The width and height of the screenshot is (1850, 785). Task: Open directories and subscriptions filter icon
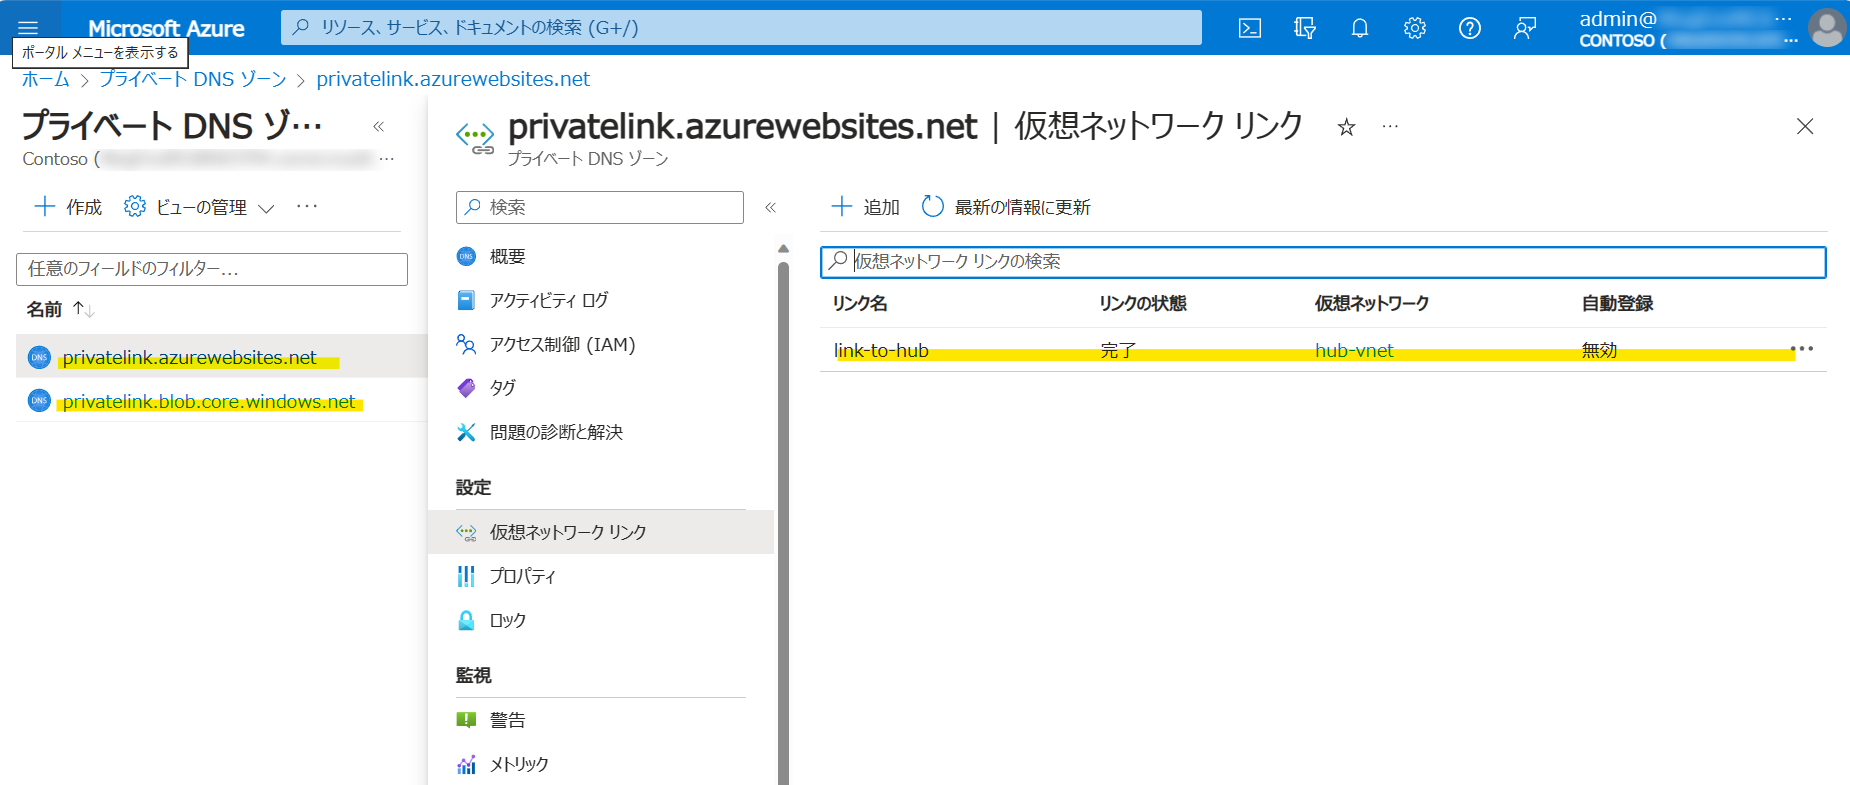click(x=1305, y=28)
